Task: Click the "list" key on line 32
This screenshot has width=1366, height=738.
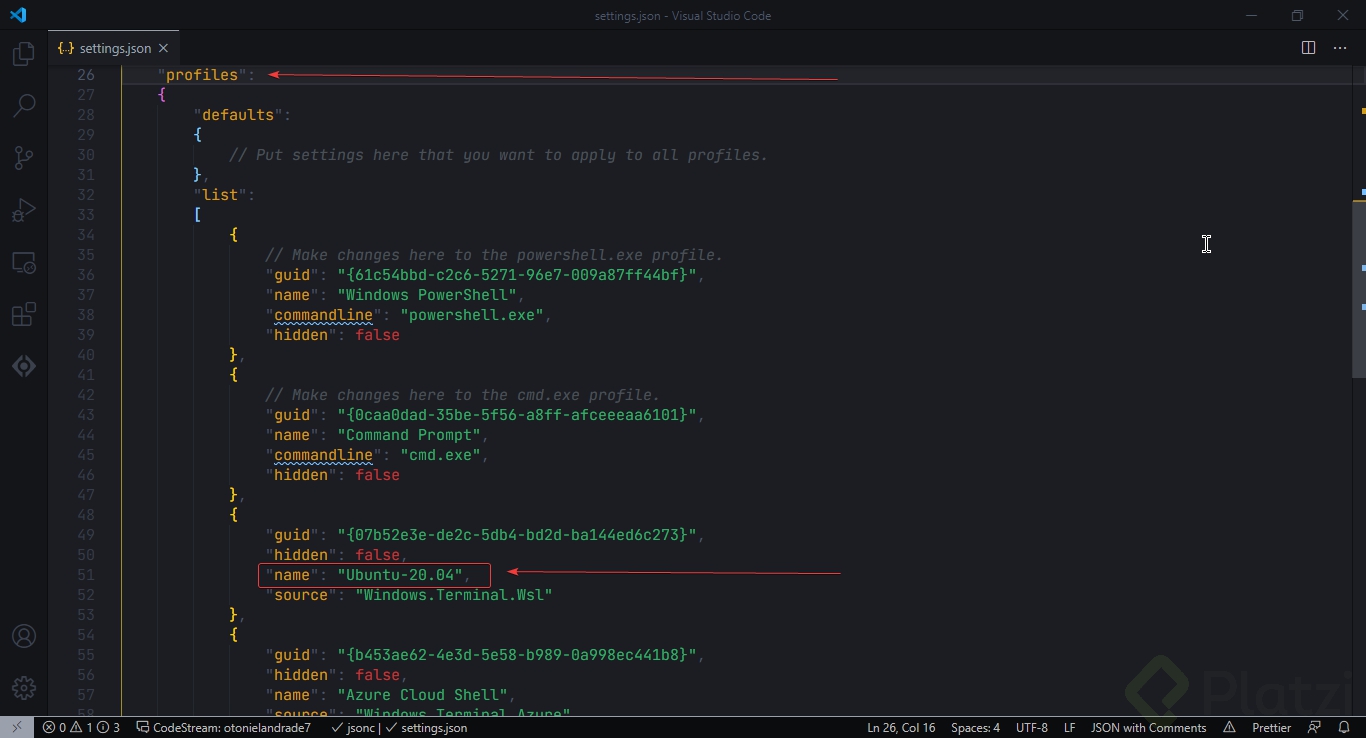Action: [x=220, y=195]
